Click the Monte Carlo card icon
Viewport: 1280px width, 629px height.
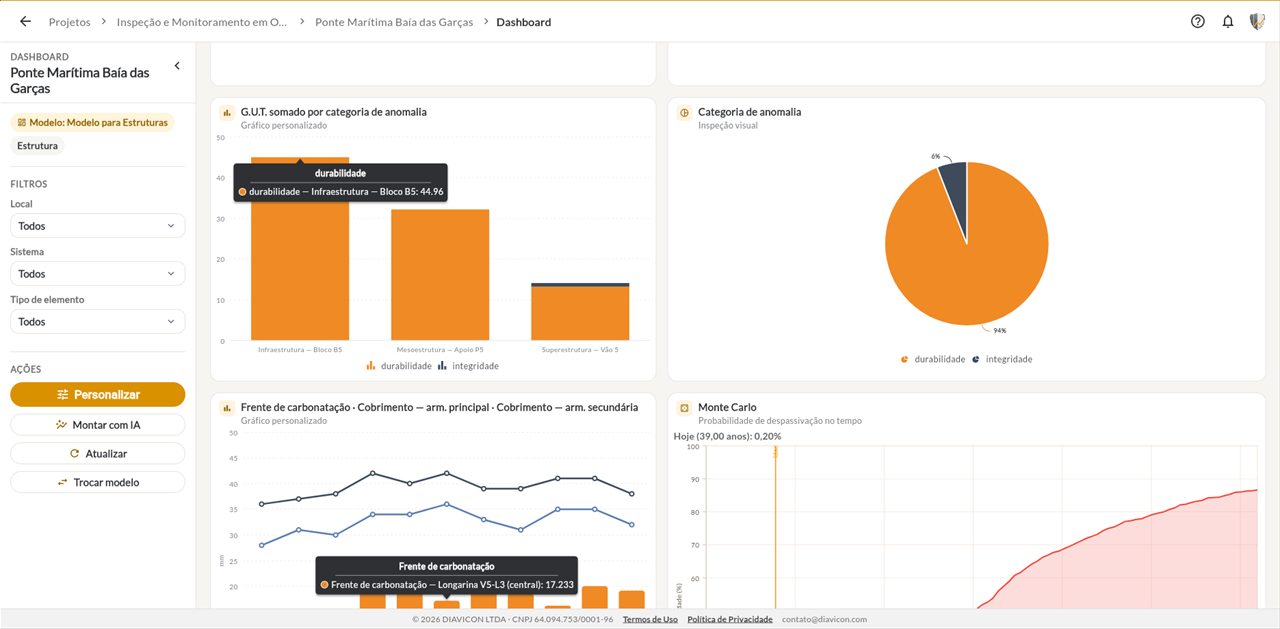684,408
